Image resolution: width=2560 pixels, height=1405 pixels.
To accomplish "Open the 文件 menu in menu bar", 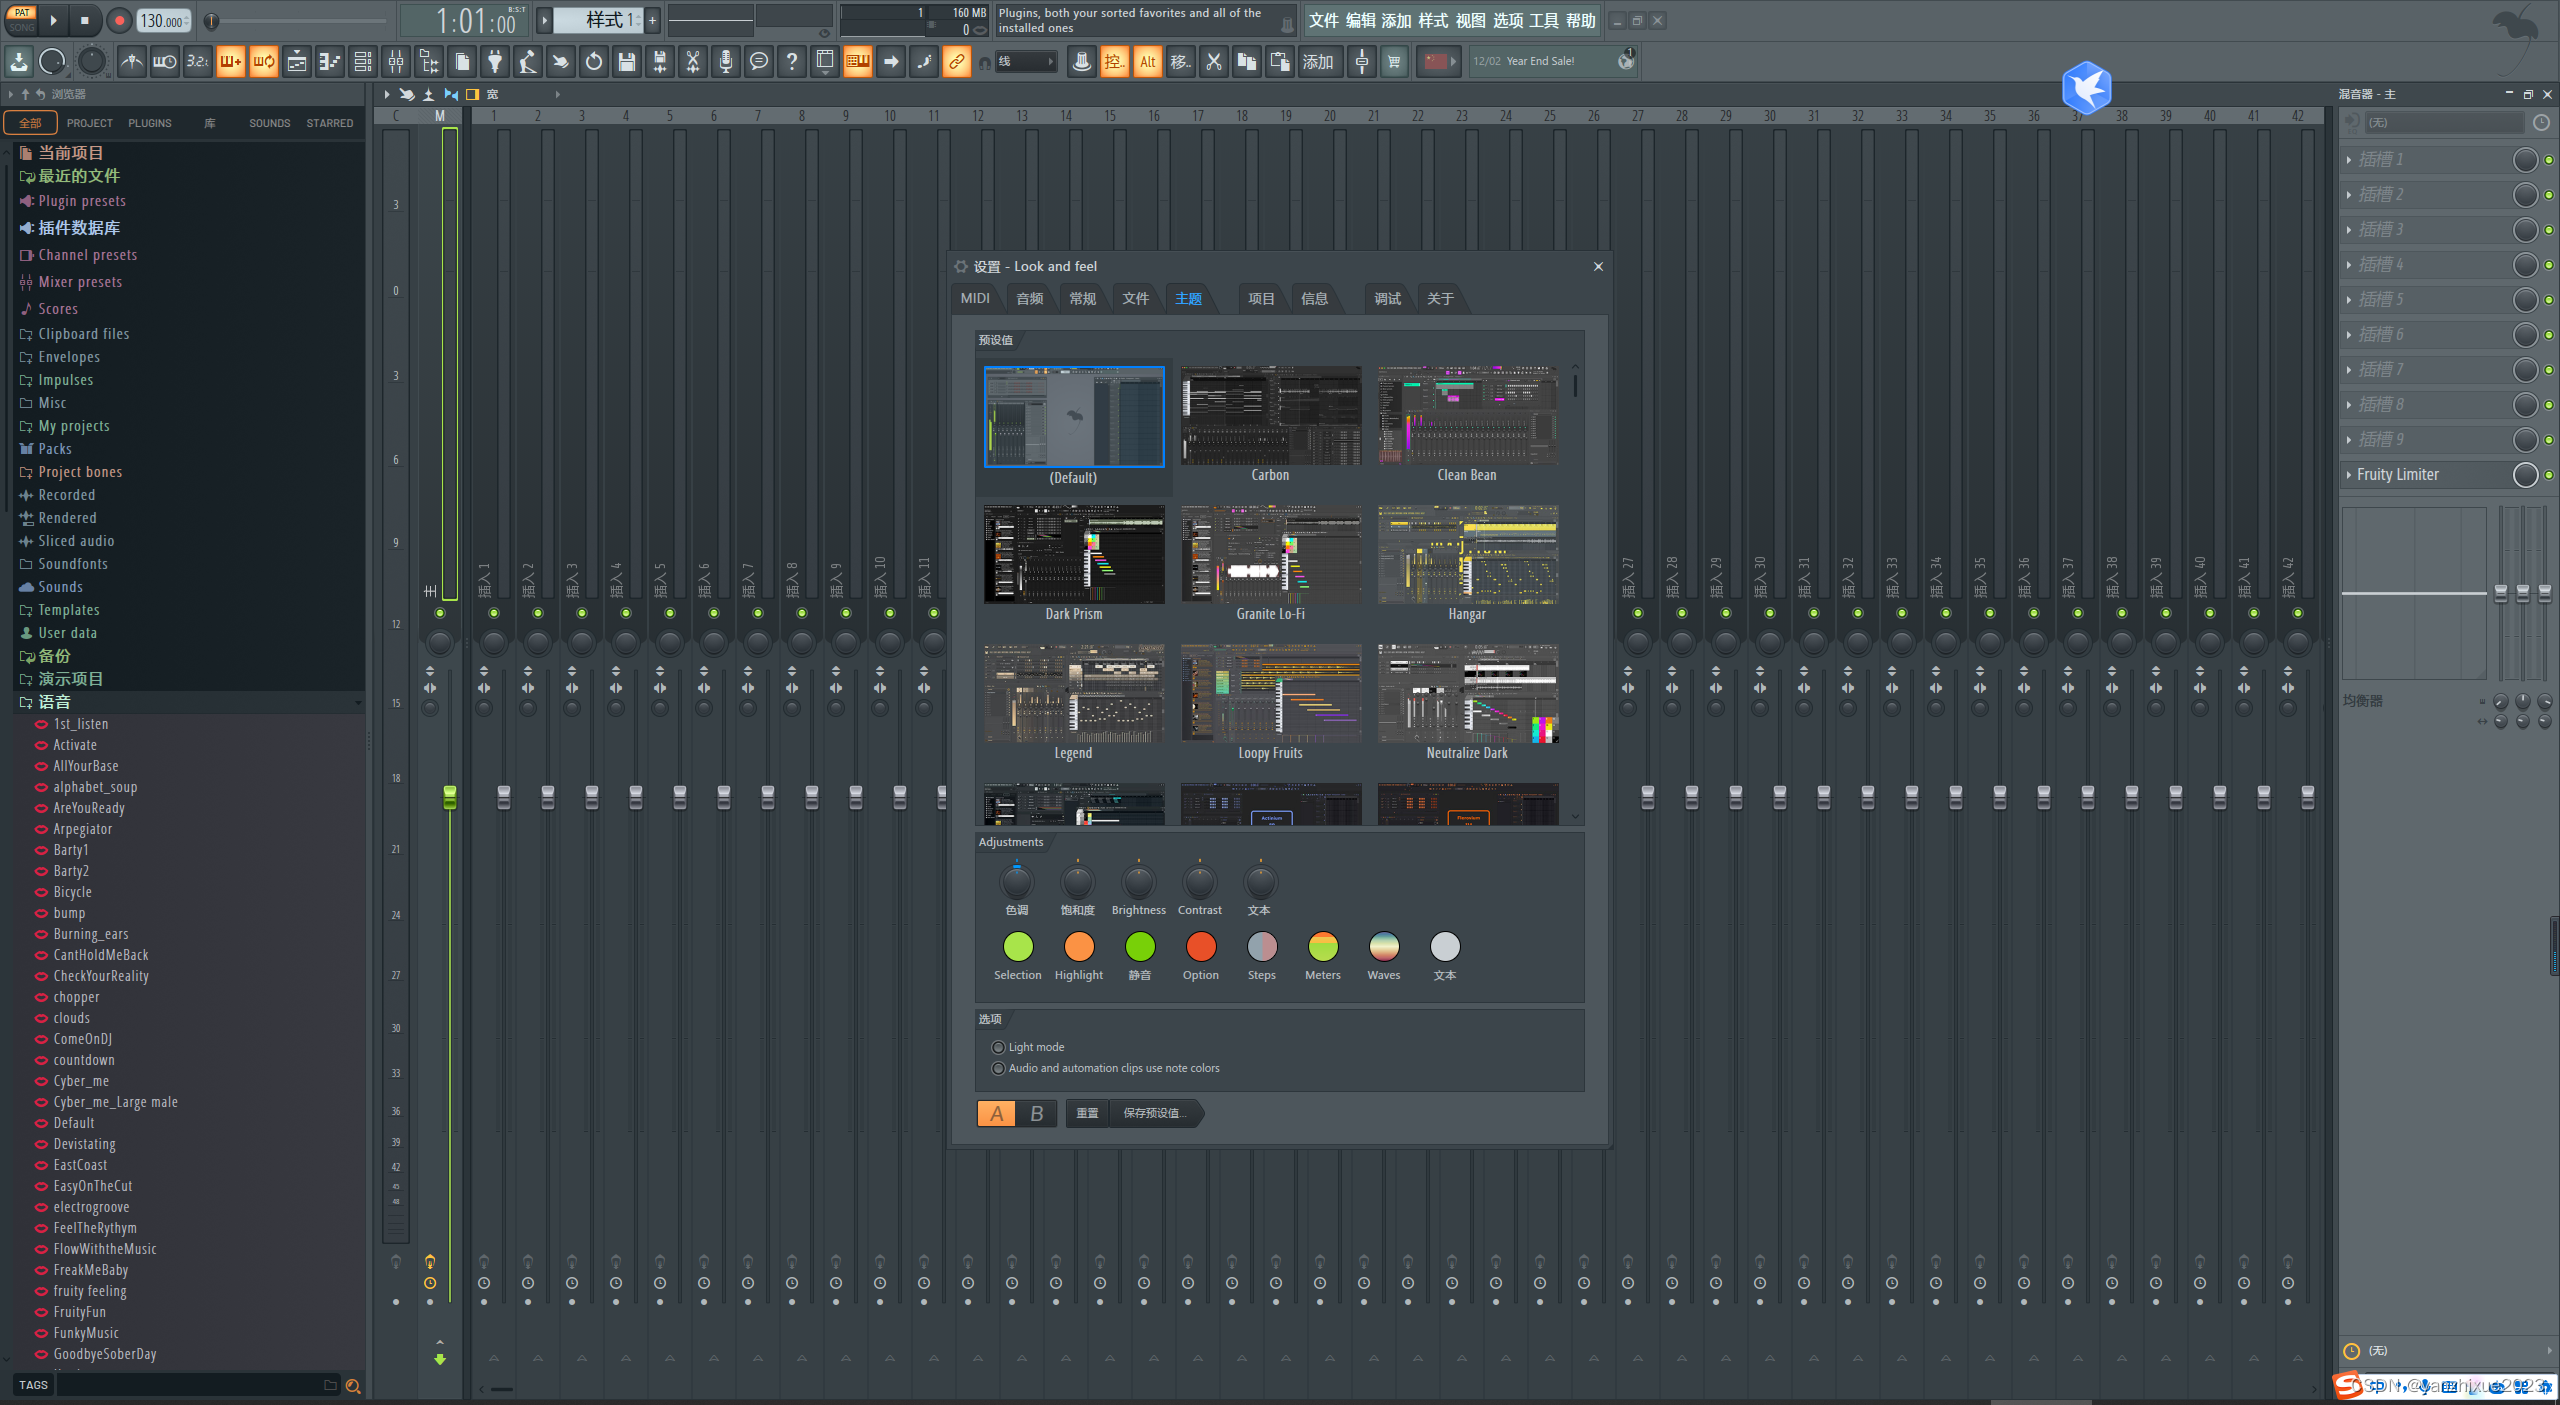I will click(x=1323, y=20).
